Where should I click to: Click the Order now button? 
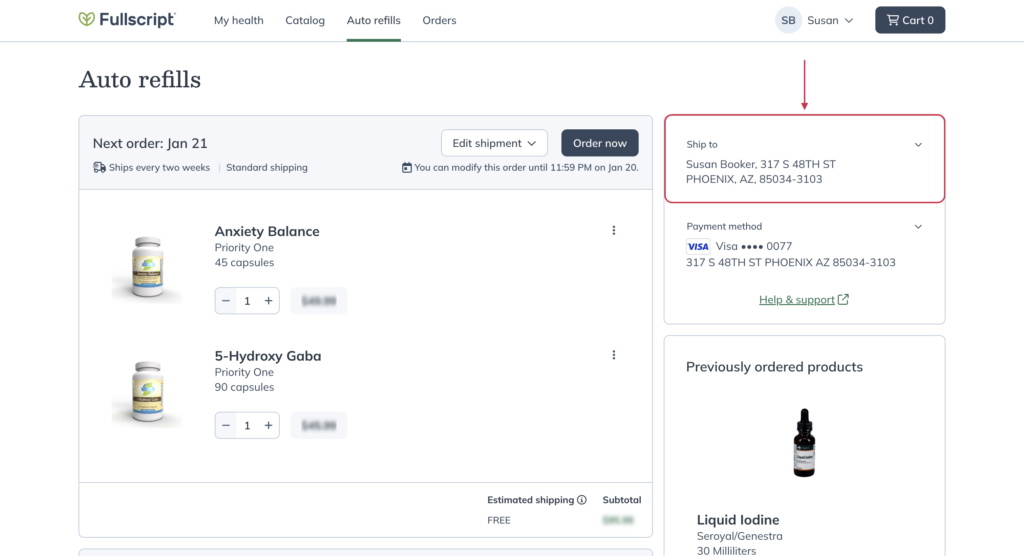(600, 143)
